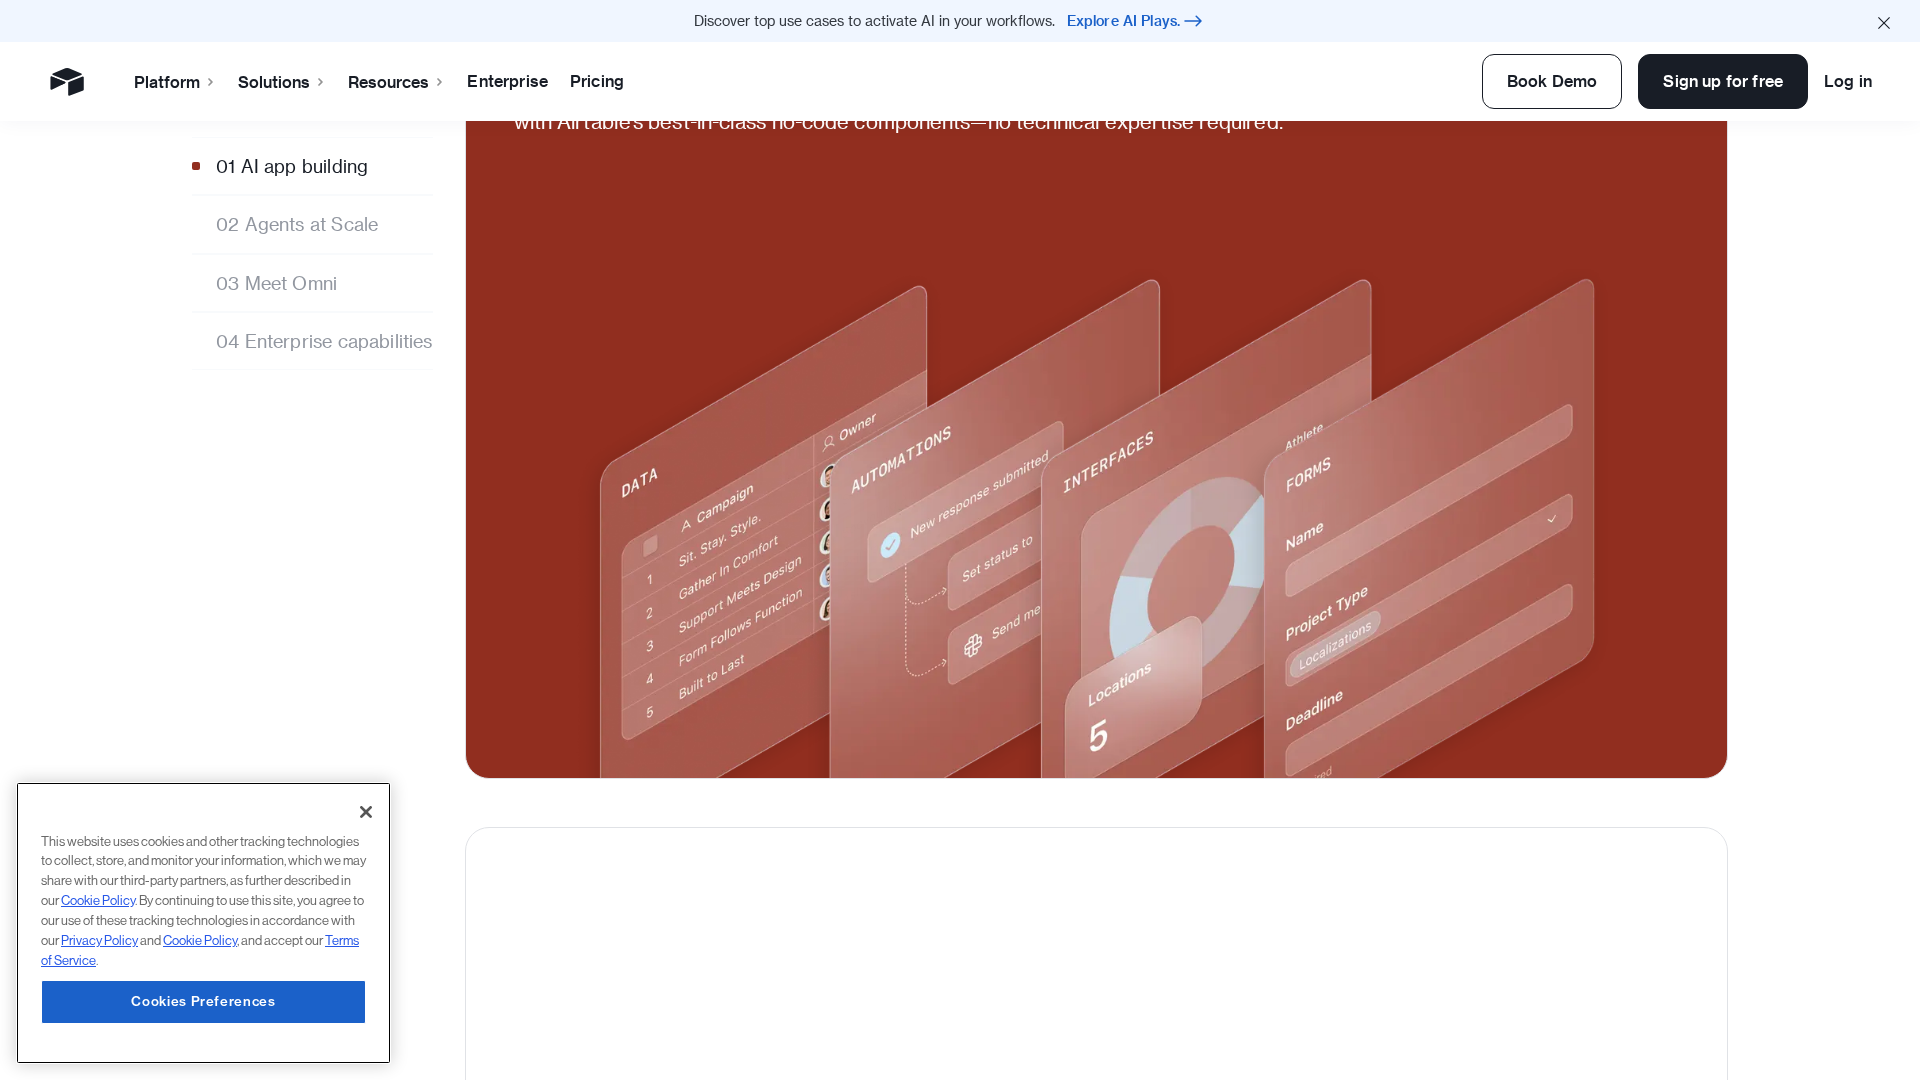The height and width of the screenshot is (1080, 1920).
Task: Open the Terms of Service link
Action: click(341, 941)
